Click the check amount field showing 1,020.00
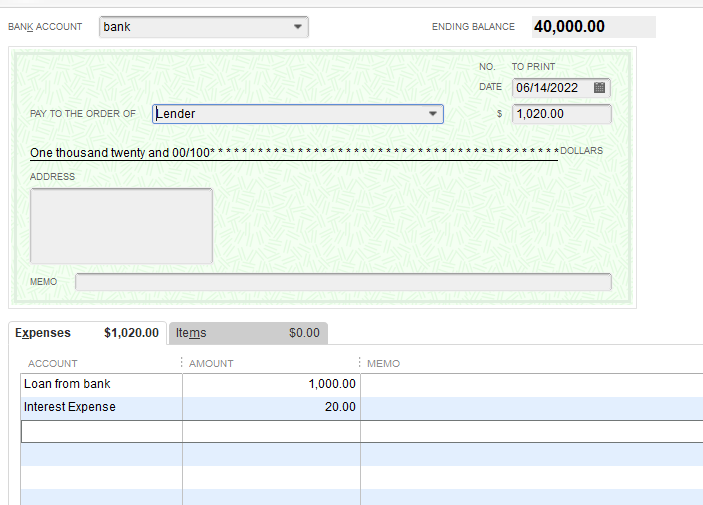 tap(562, 114)
